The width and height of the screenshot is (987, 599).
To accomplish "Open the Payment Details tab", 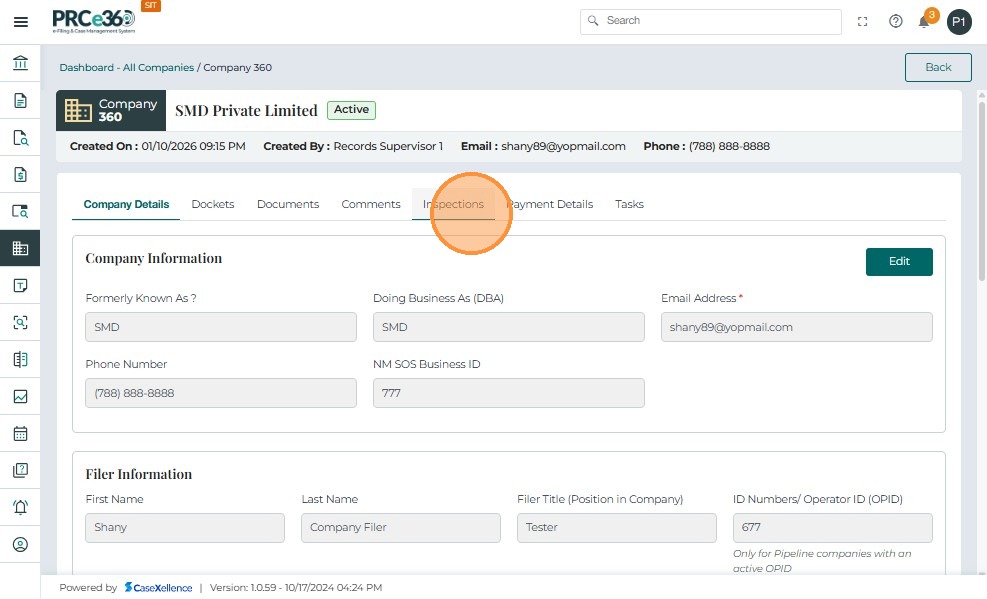I will click(549, 204).
